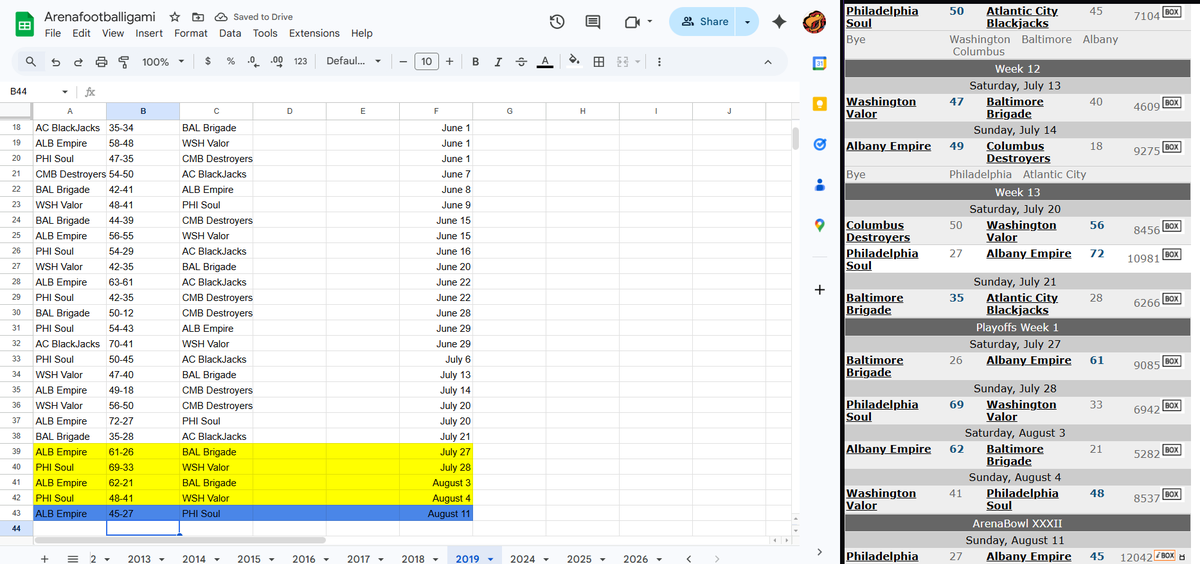Click increase decimal places icon
Viewport: 1200px width, 564px height.
point(277,61)
